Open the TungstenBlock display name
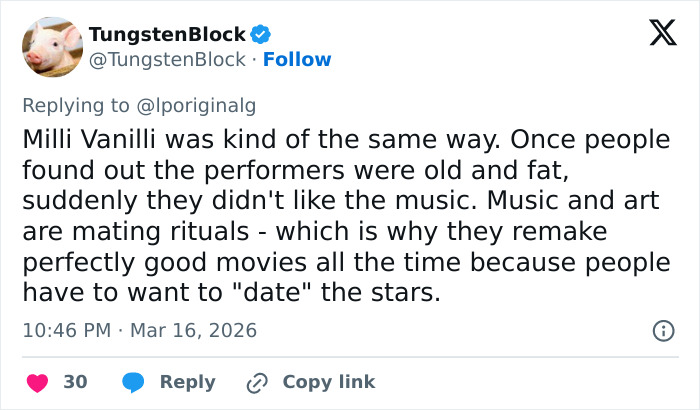Image resolution: width=700 pixels, height=410 pixels. coord(167,35)
